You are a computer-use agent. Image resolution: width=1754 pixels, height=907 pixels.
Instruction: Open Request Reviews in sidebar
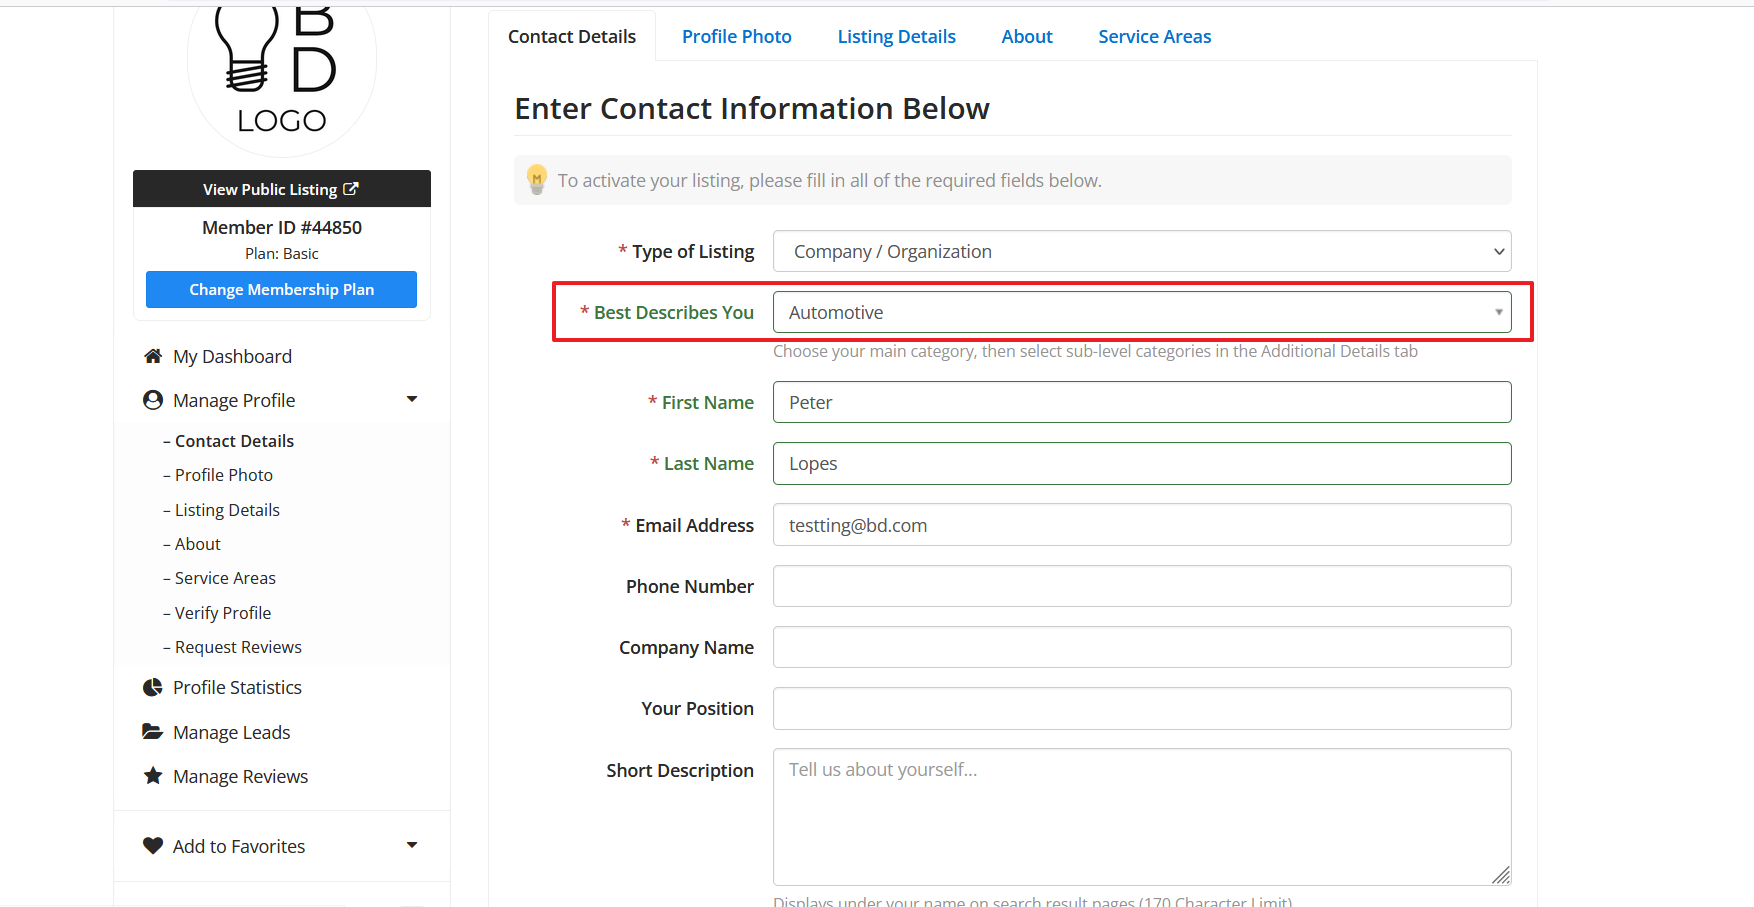pyautogui.click(x=238, y=647)
